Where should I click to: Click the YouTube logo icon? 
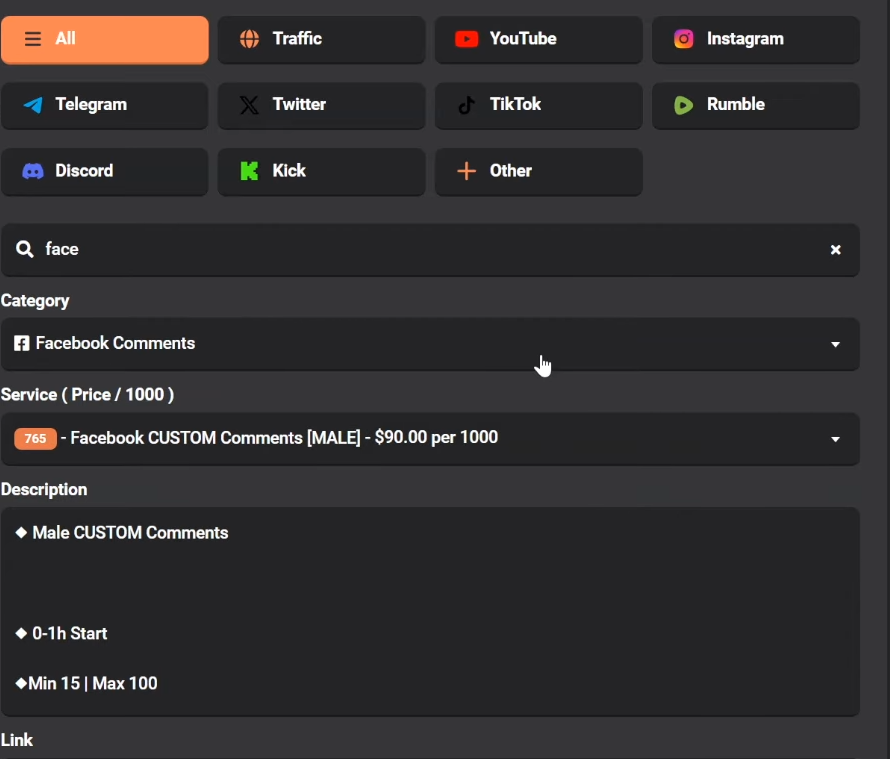pyautogui.click(x=466, y=39)
